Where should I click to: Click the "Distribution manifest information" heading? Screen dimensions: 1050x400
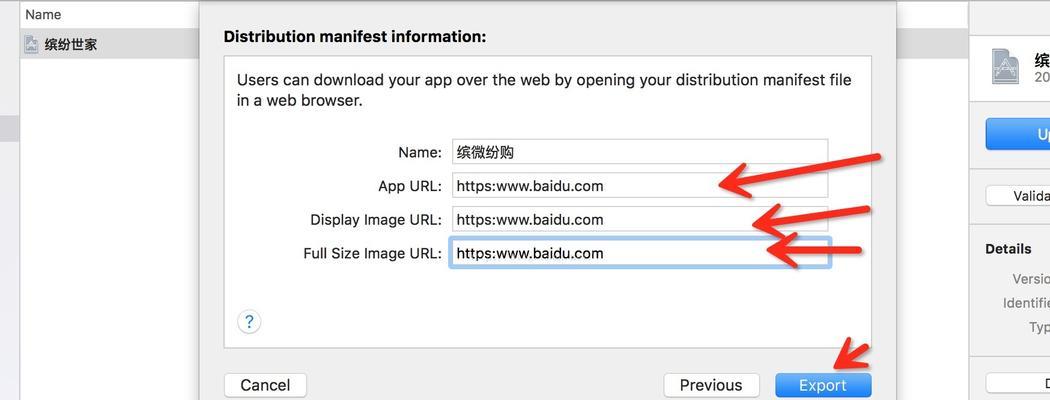click(355, 37)
